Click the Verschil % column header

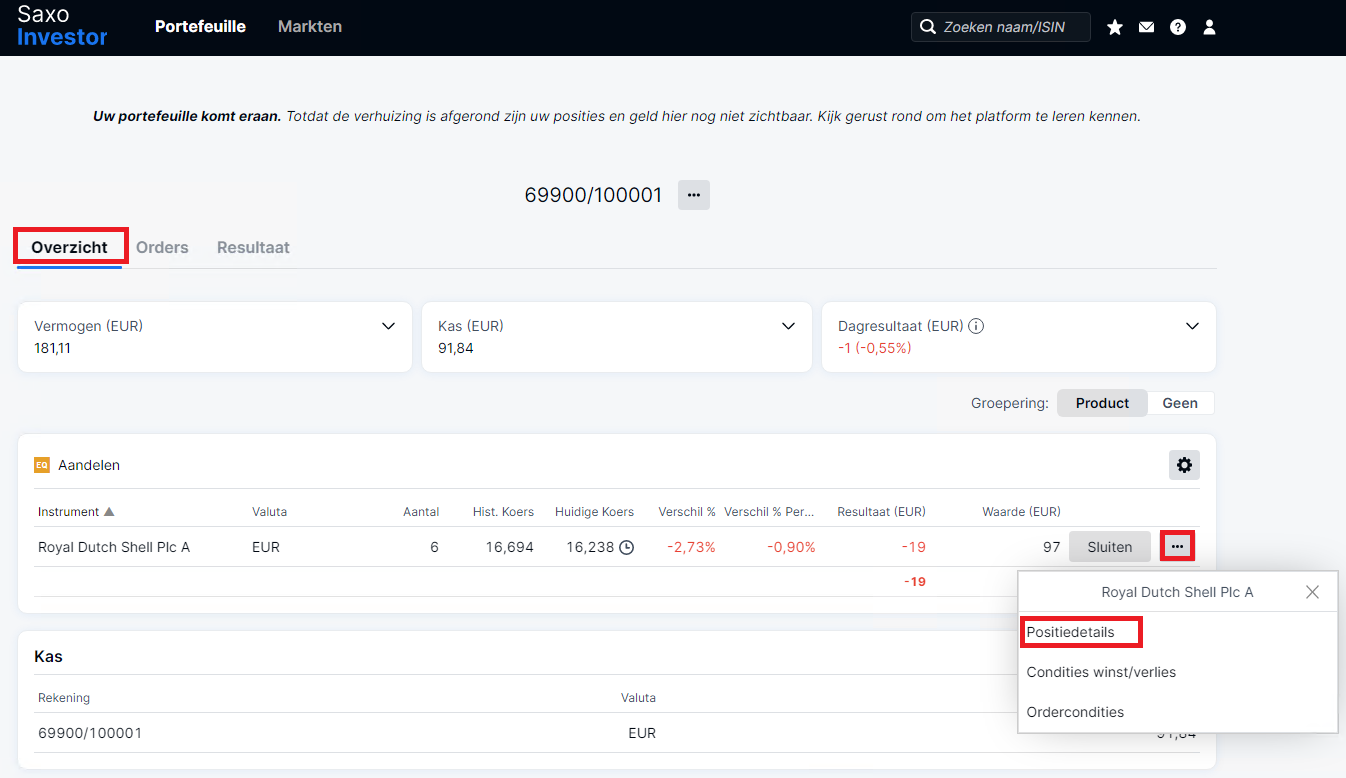(x=687, y=511)
